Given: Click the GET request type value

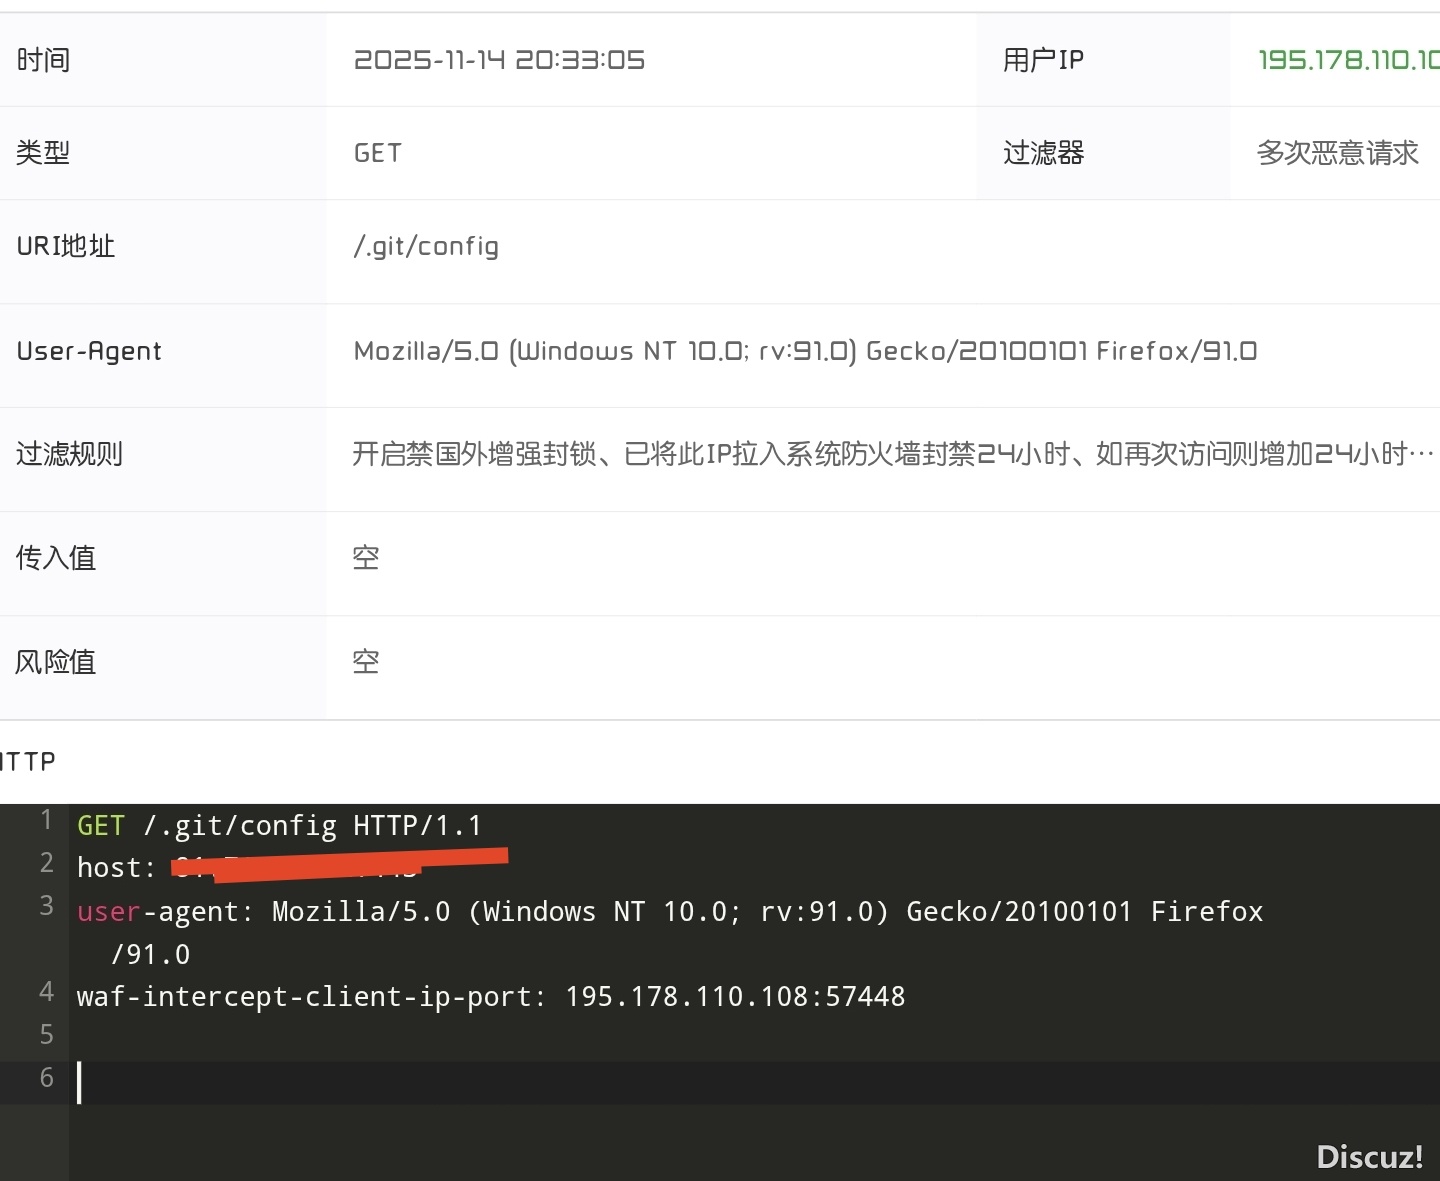Looking at the screenshot, I should (x=378, y=153).
